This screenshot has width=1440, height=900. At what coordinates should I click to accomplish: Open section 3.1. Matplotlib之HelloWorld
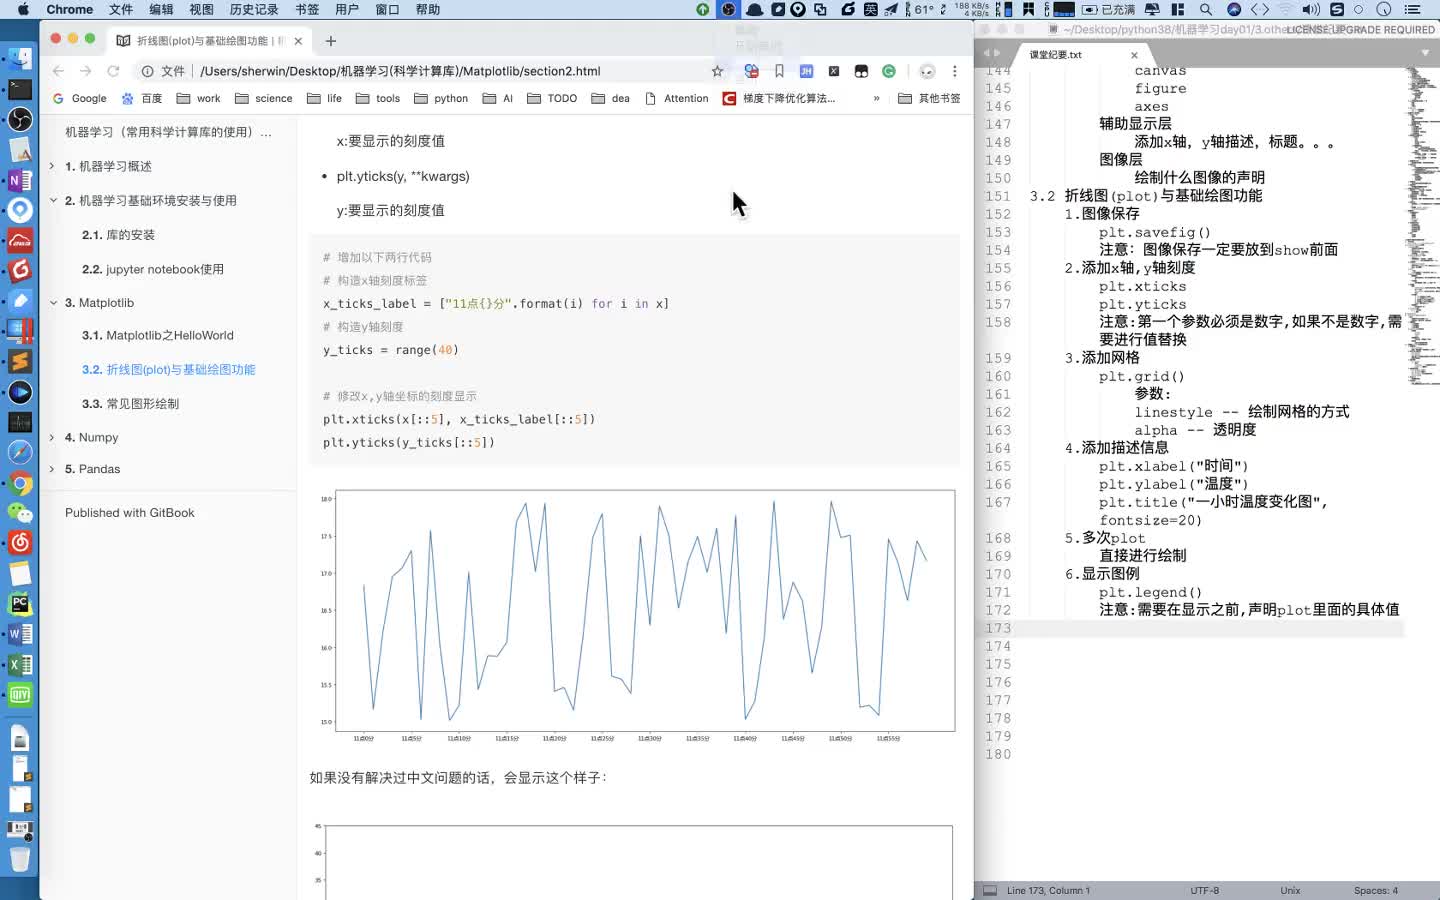(x=158, y=335)
